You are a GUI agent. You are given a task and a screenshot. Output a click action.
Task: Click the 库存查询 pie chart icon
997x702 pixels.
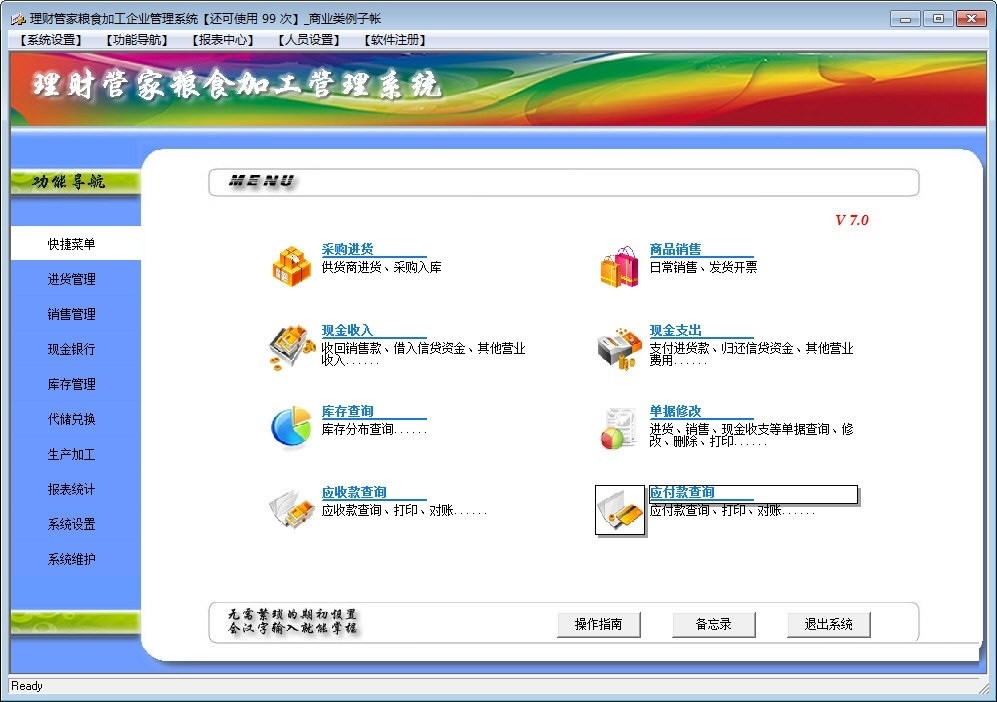click(291, 427)
